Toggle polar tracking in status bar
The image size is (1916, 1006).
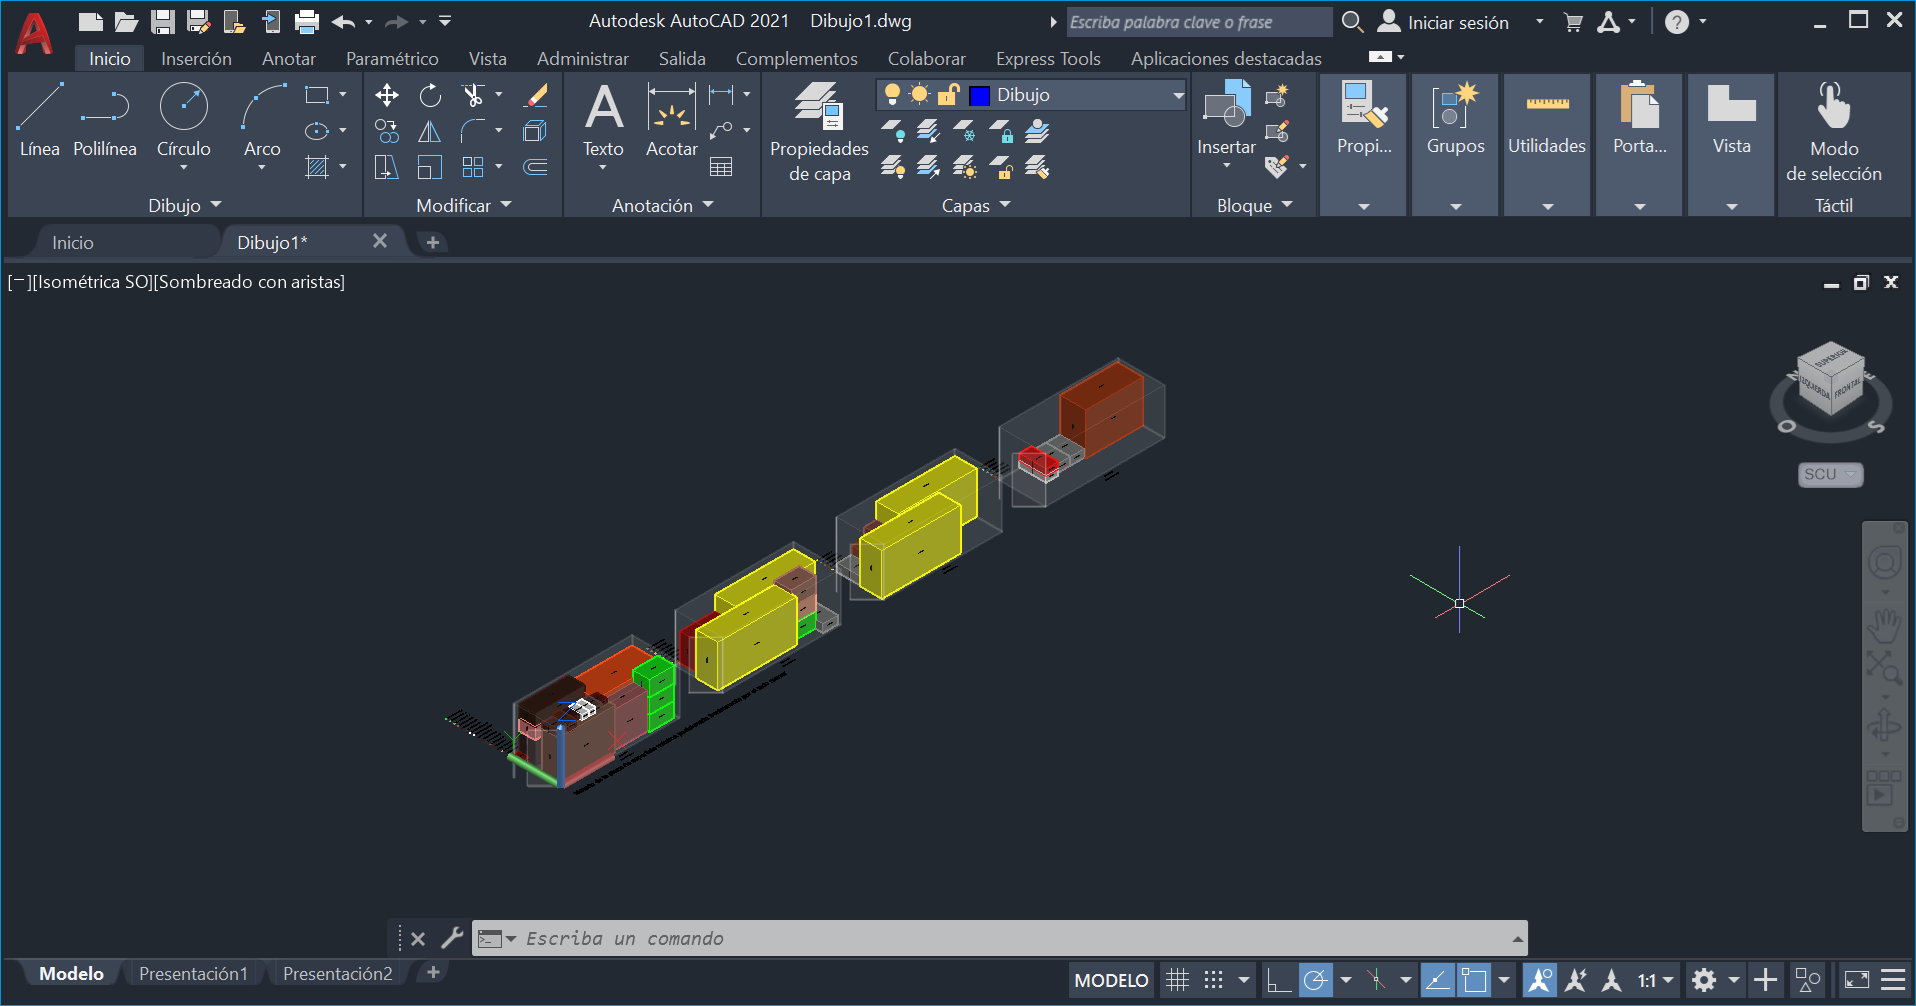click(x=1316, y=980)
